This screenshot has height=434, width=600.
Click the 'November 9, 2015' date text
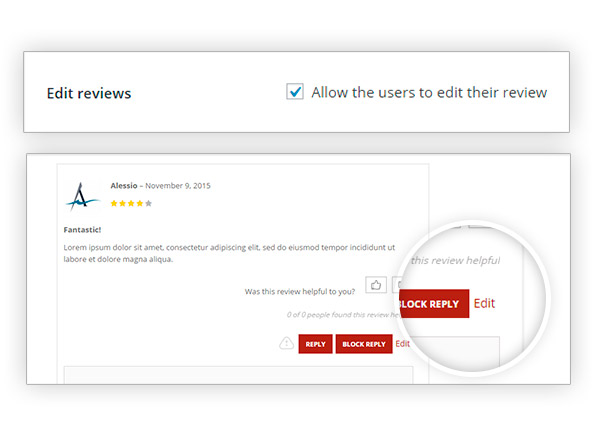(x=178, y=186)
